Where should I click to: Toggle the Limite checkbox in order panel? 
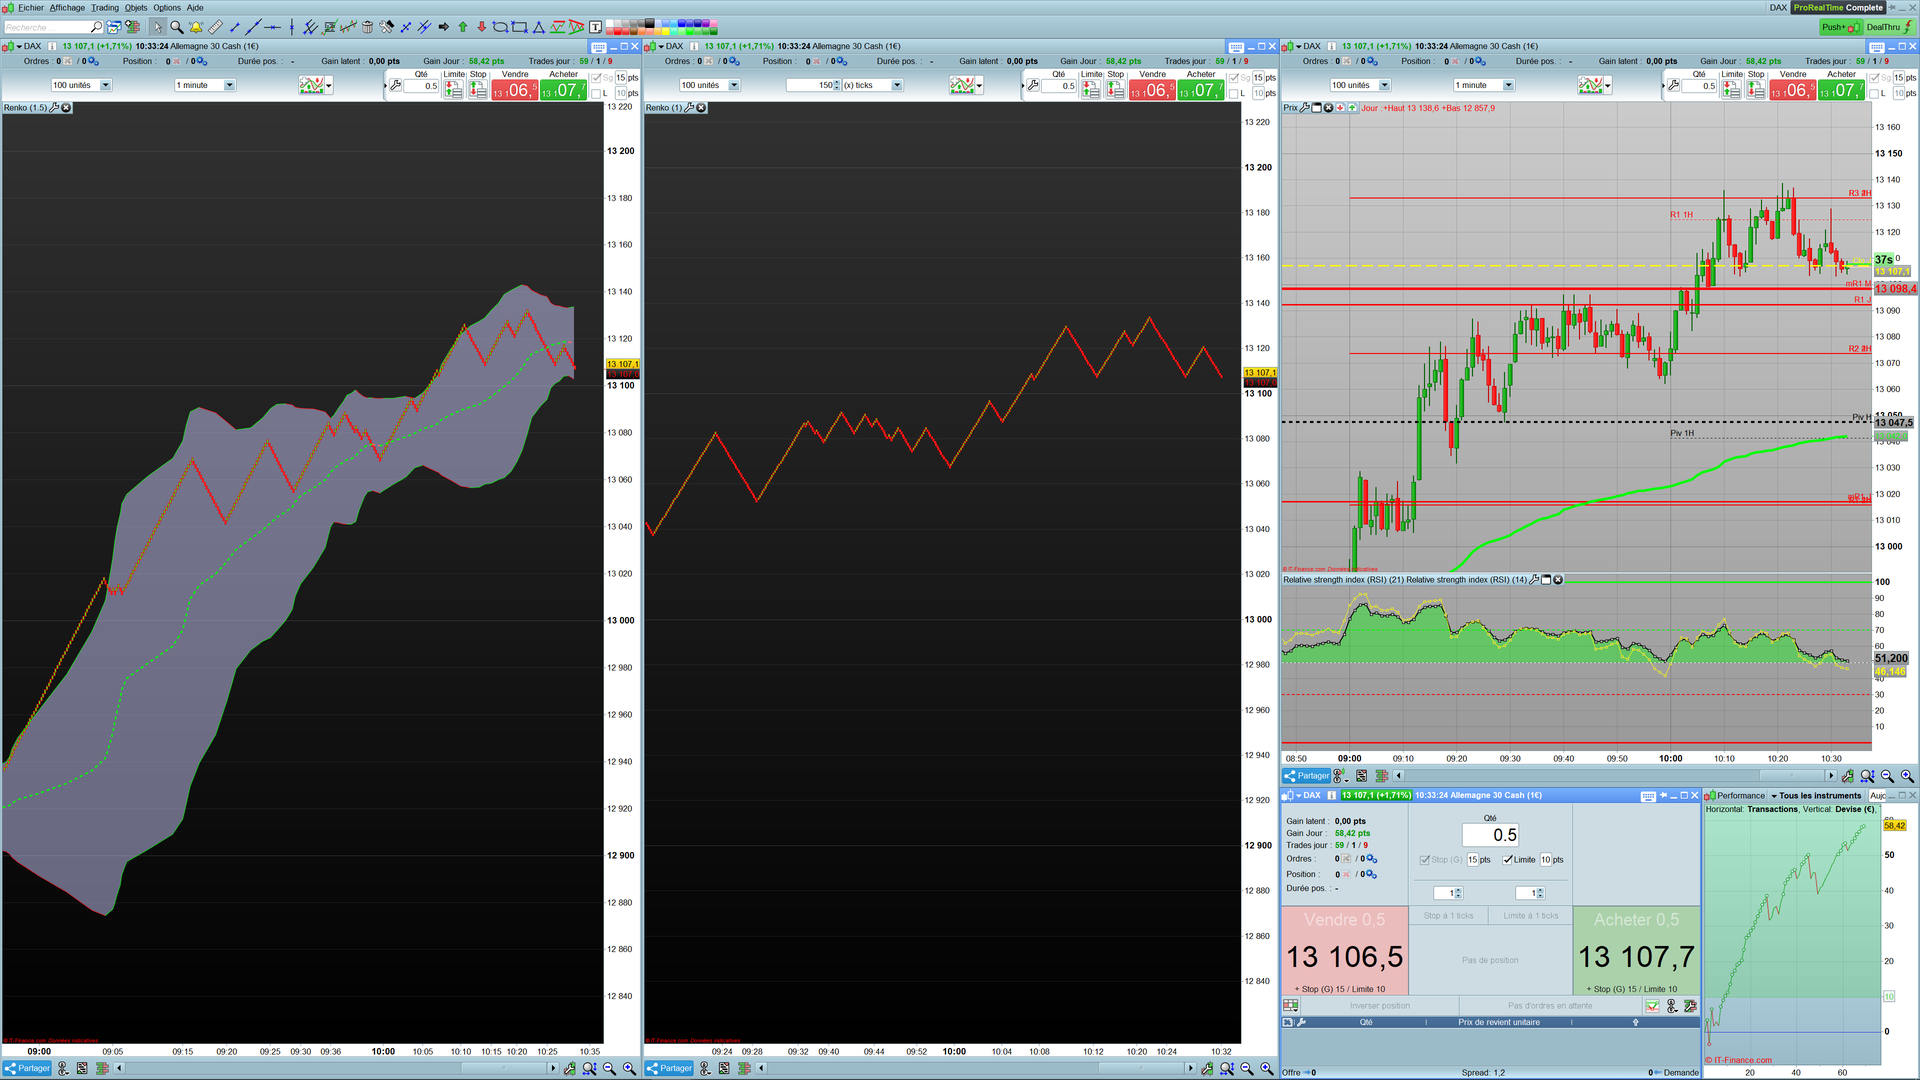[1508, 860]
